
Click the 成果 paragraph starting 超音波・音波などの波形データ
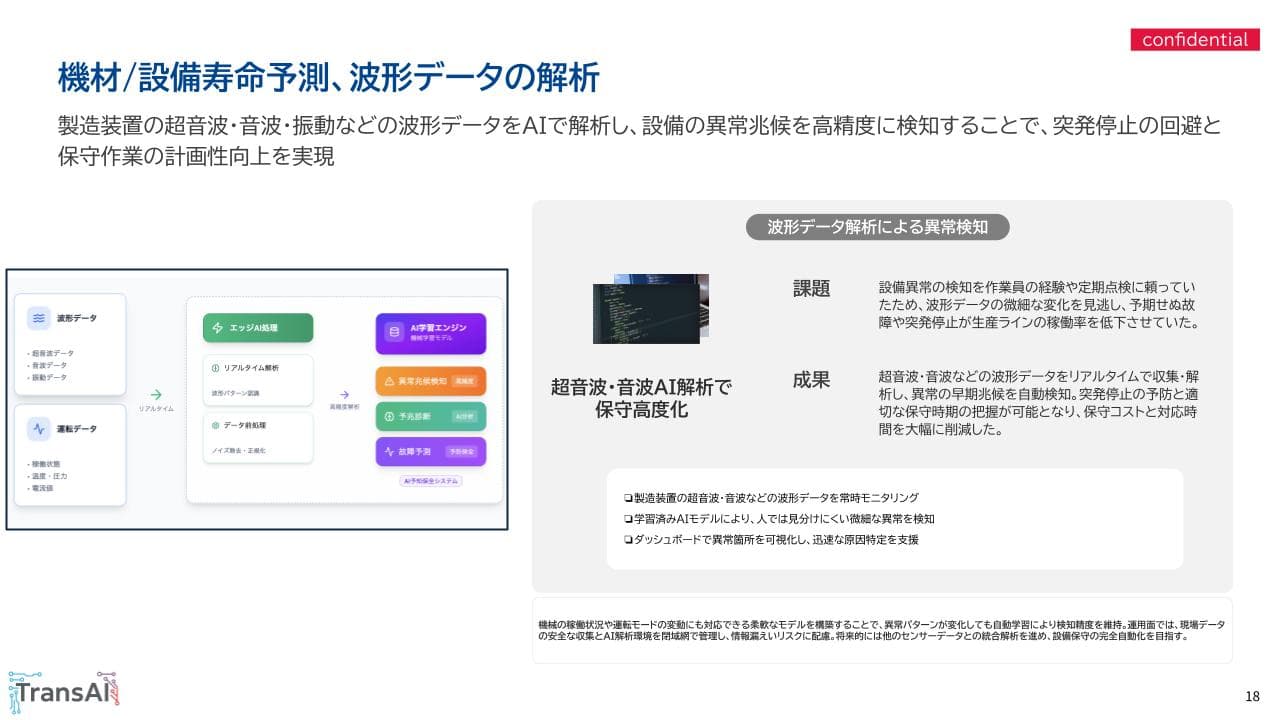coord(1038,403)
